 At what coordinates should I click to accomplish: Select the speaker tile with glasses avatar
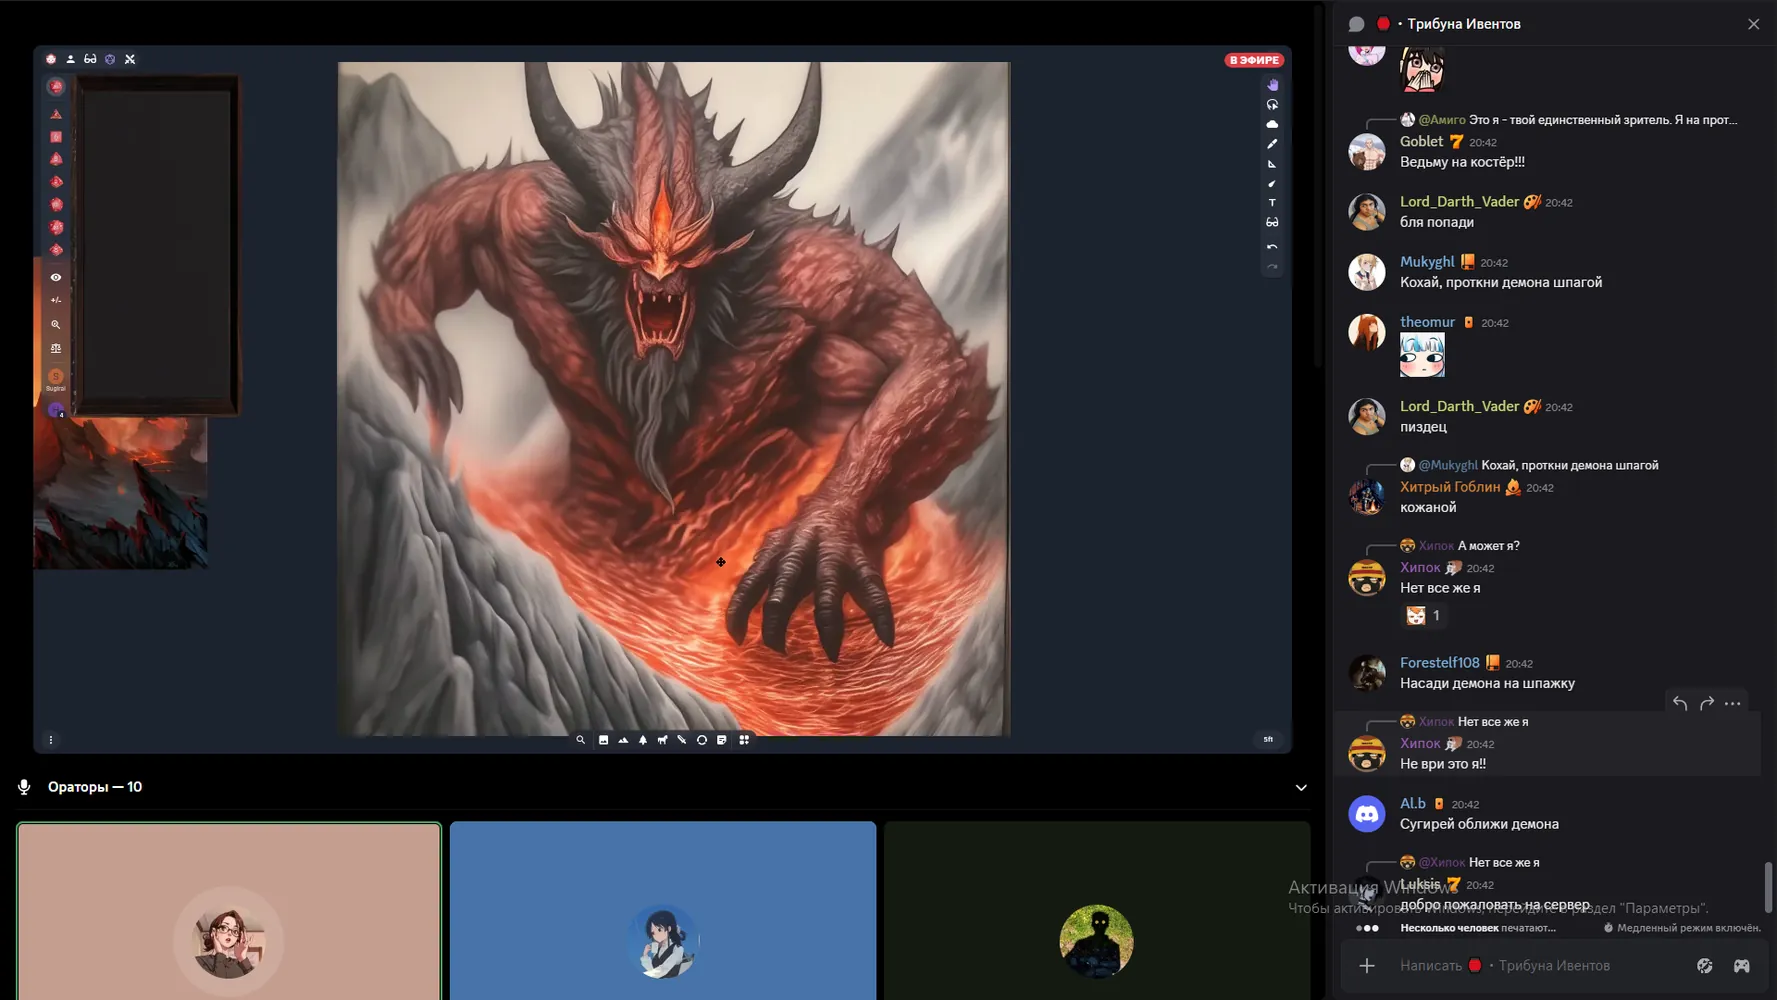coord(229,911)
